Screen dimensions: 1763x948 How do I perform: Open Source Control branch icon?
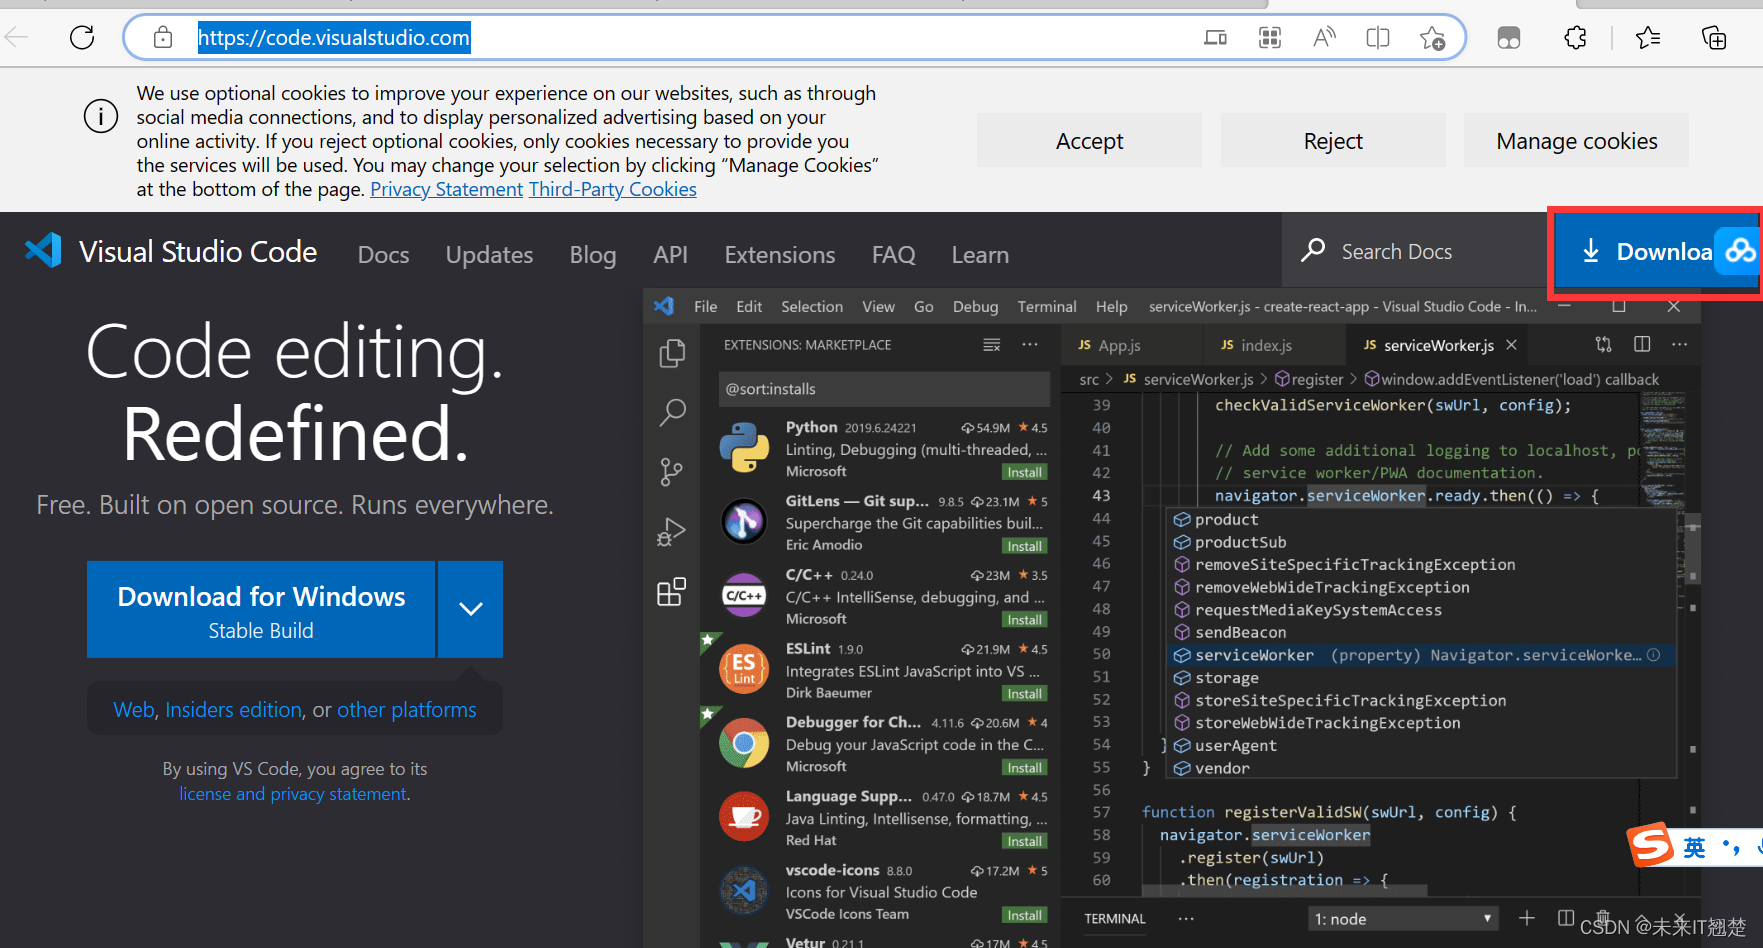tap(672, 471)
